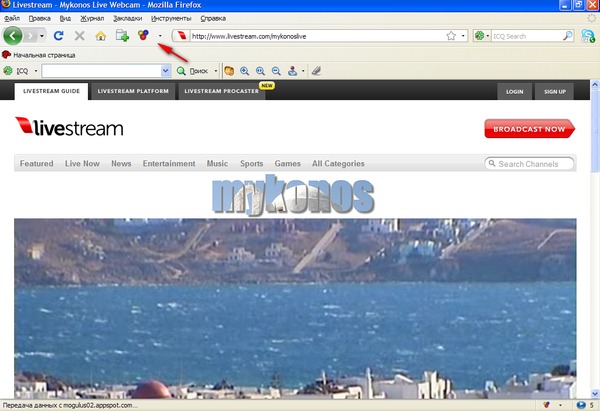Click the colored balls icon in status bar

coord(546,405)
